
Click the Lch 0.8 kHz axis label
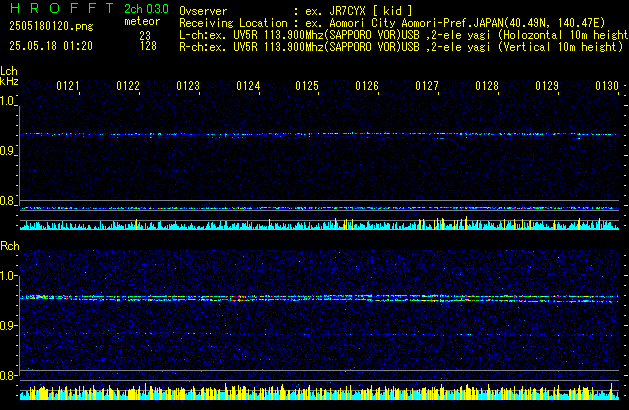(x=7, y=201)
